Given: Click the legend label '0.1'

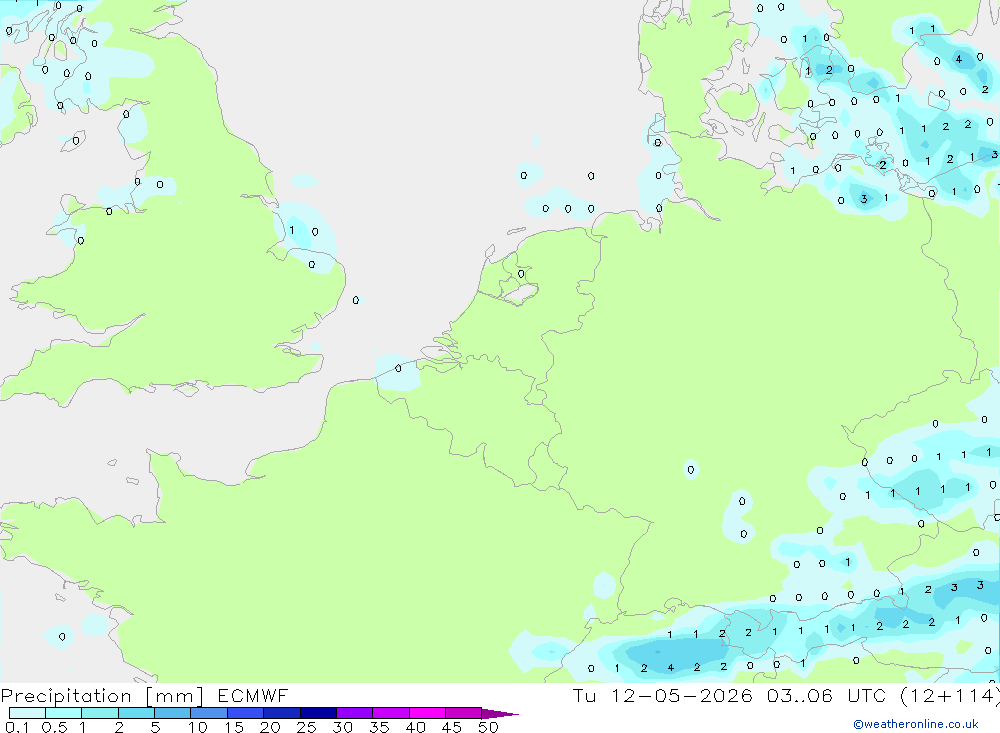Looking at the screenshot, I should tap(17, 727).
